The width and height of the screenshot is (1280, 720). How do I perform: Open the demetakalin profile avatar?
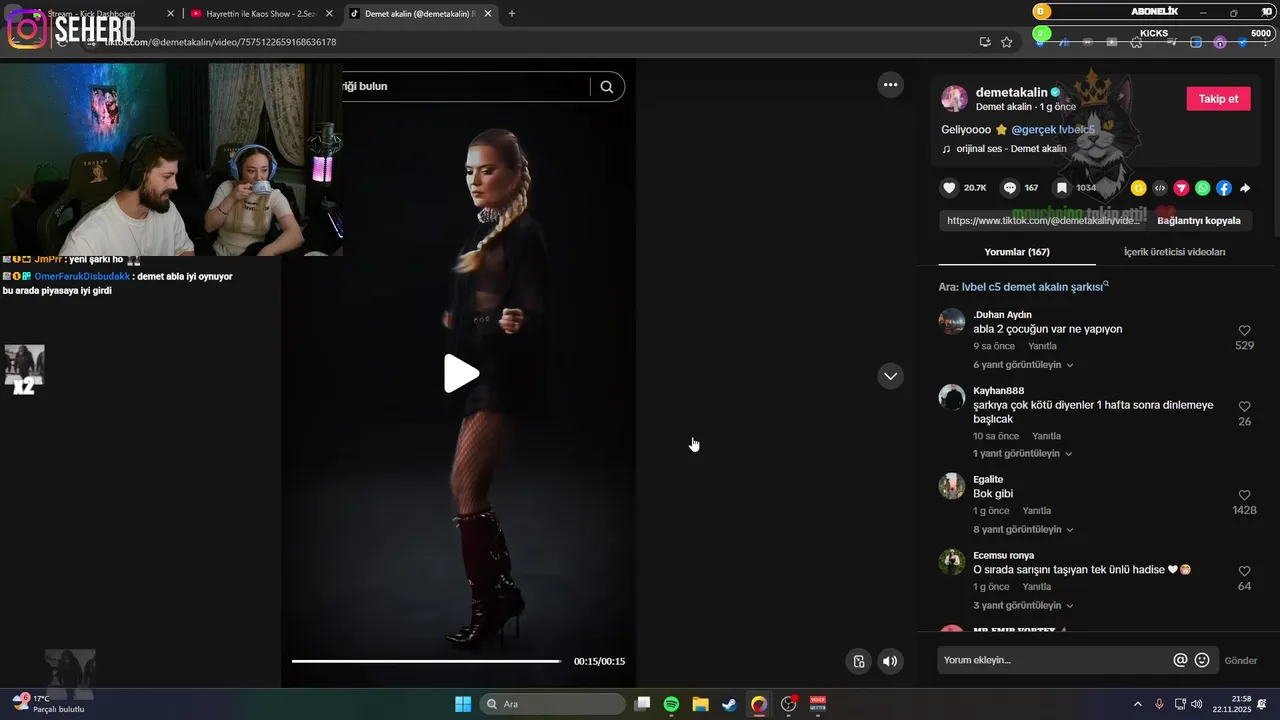(x=955, y=98)
